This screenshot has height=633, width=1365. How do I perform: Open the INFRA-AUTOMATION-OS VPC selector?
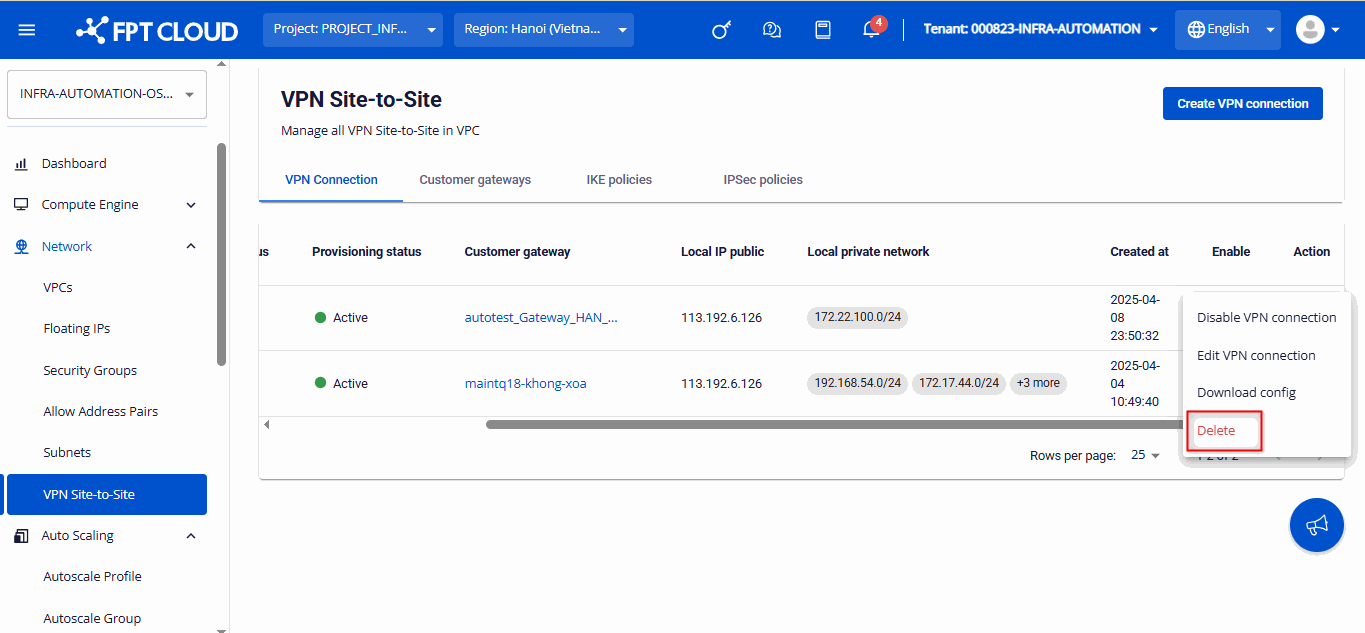pyautogui.click(x=107, y=94)
